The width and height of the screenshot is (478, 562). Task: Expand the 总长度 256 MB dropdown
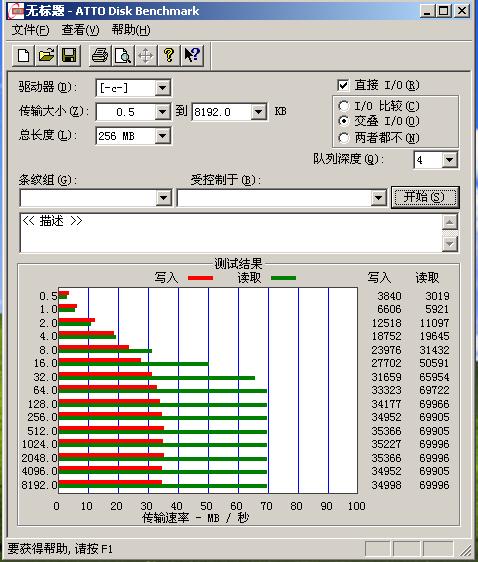pyautogui.click(x=162, y=136)
